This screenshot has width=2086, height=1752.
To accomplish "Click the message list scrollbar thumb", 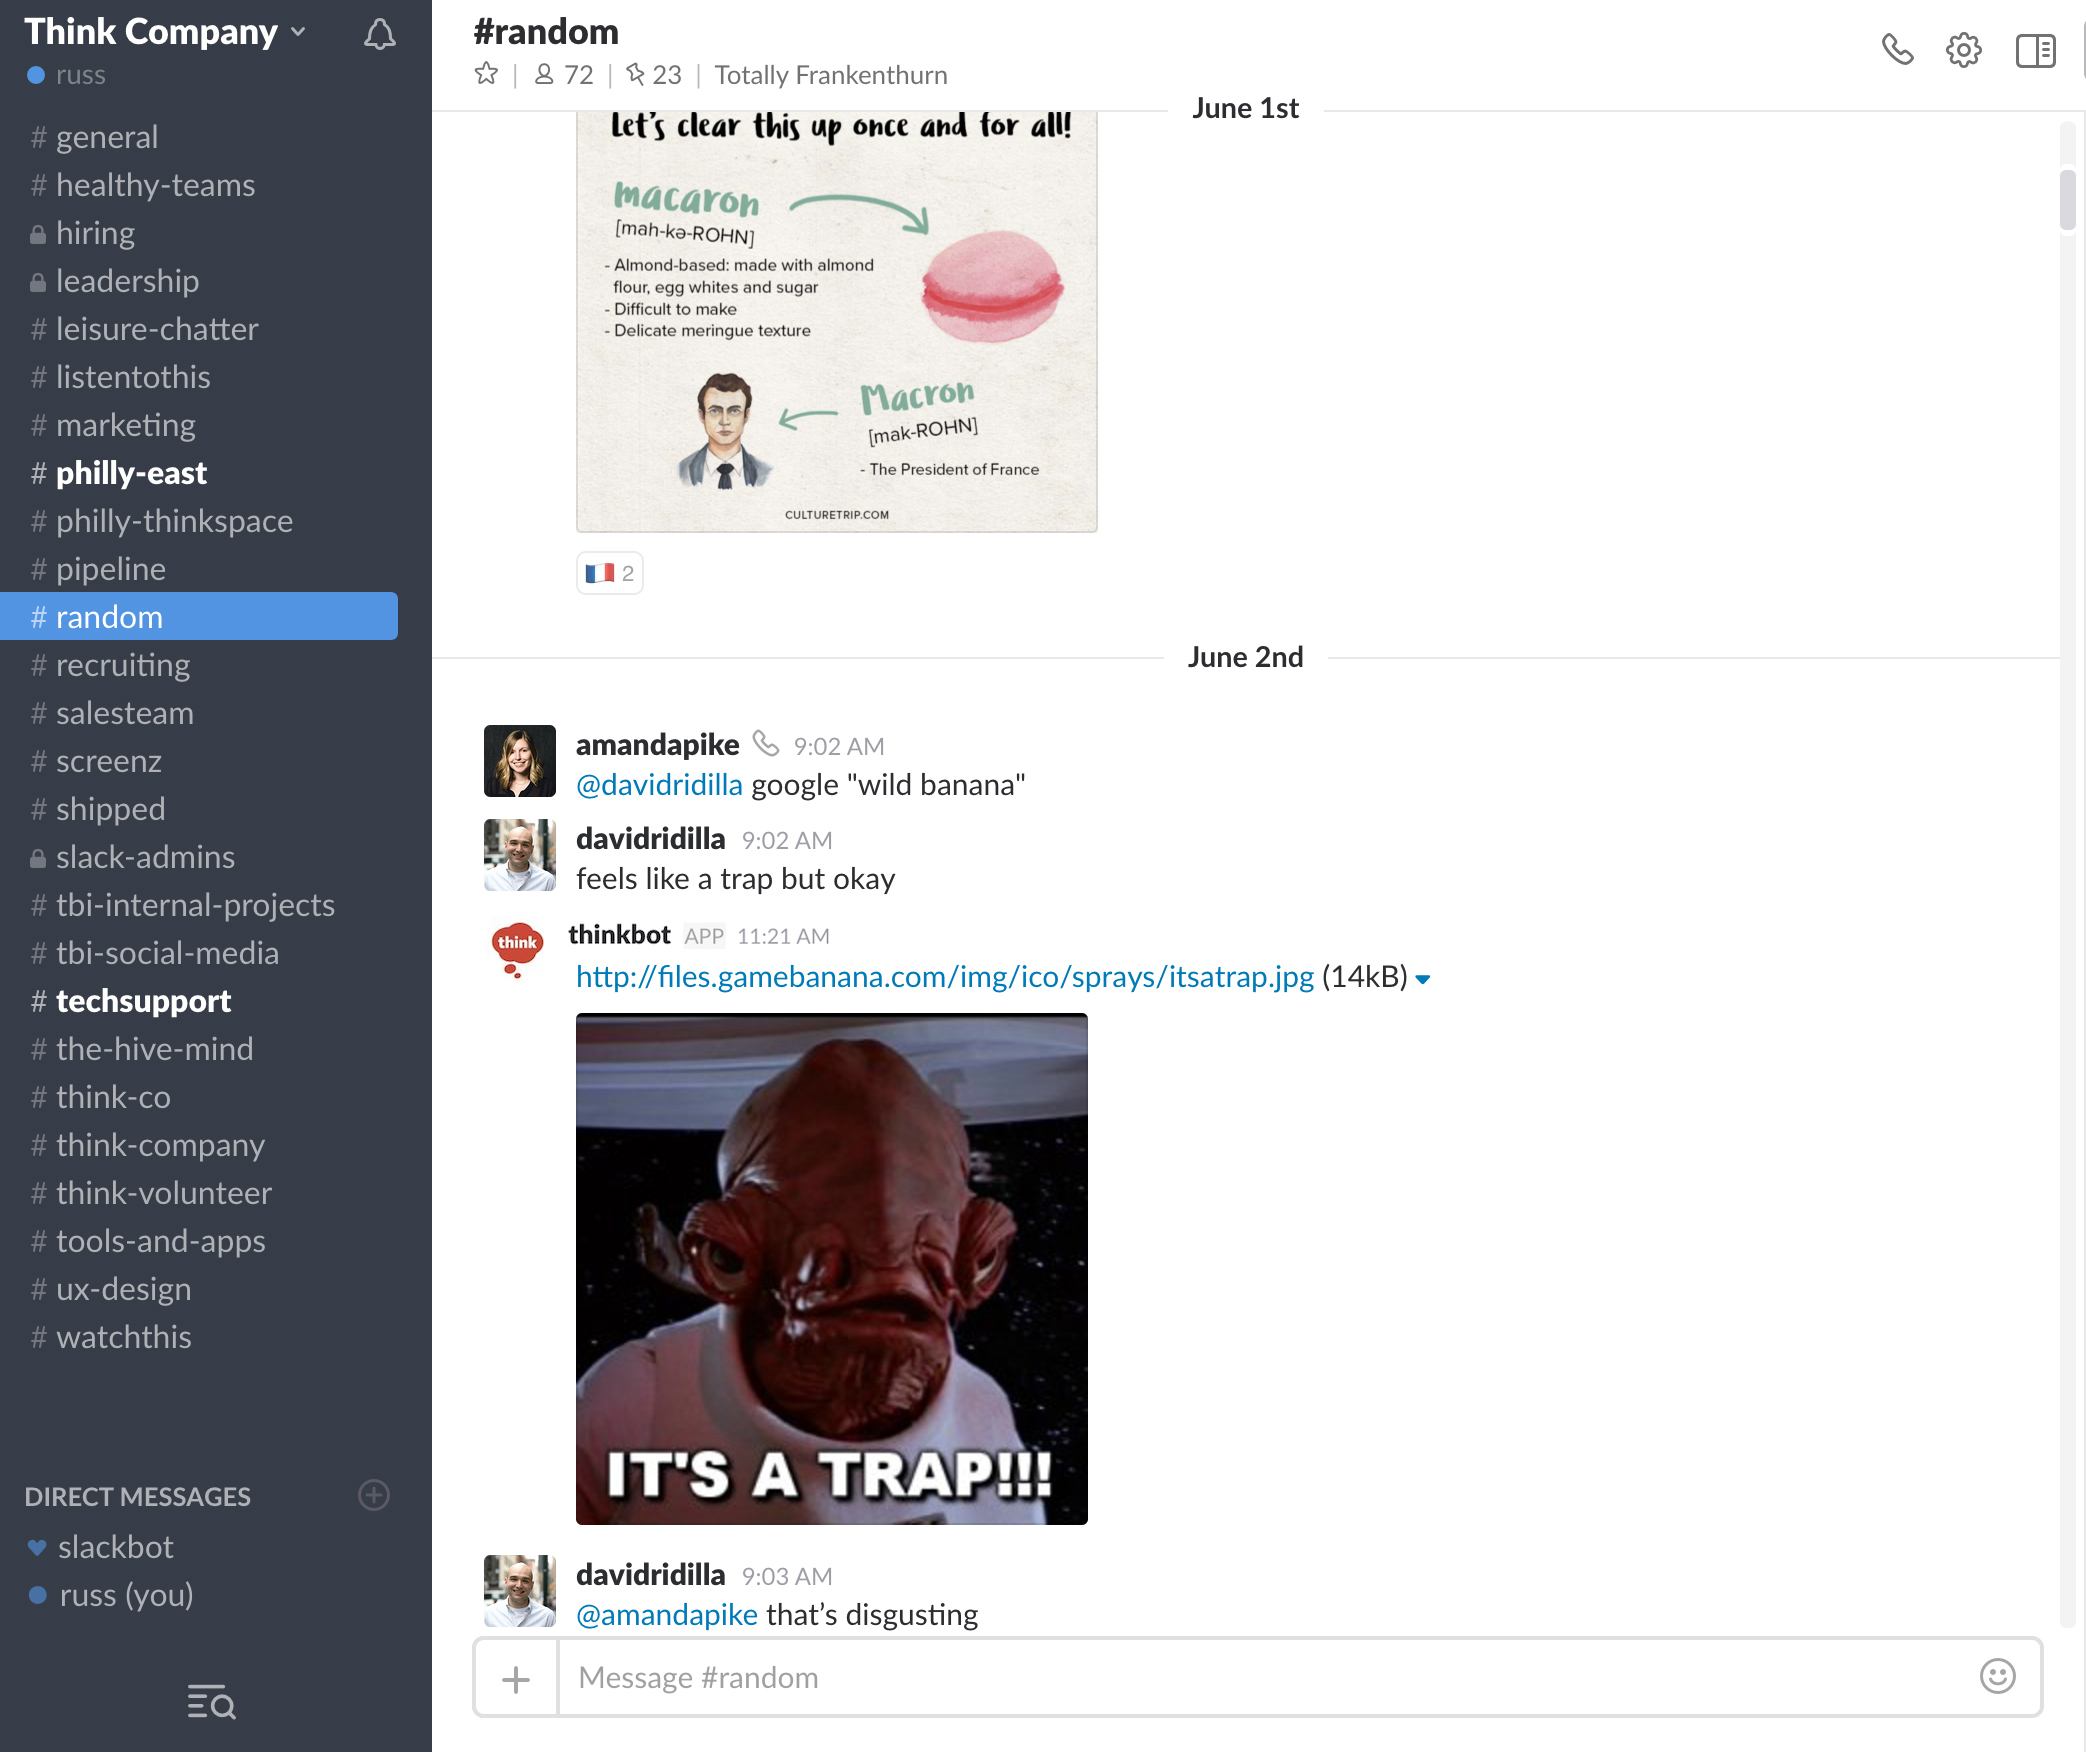I will 2067,200.
